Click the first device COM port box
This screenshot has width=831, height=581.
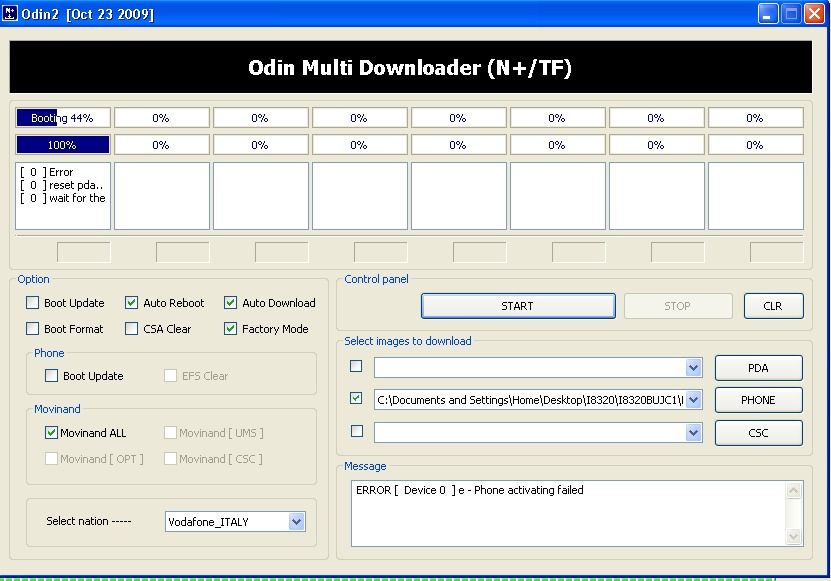84,252
